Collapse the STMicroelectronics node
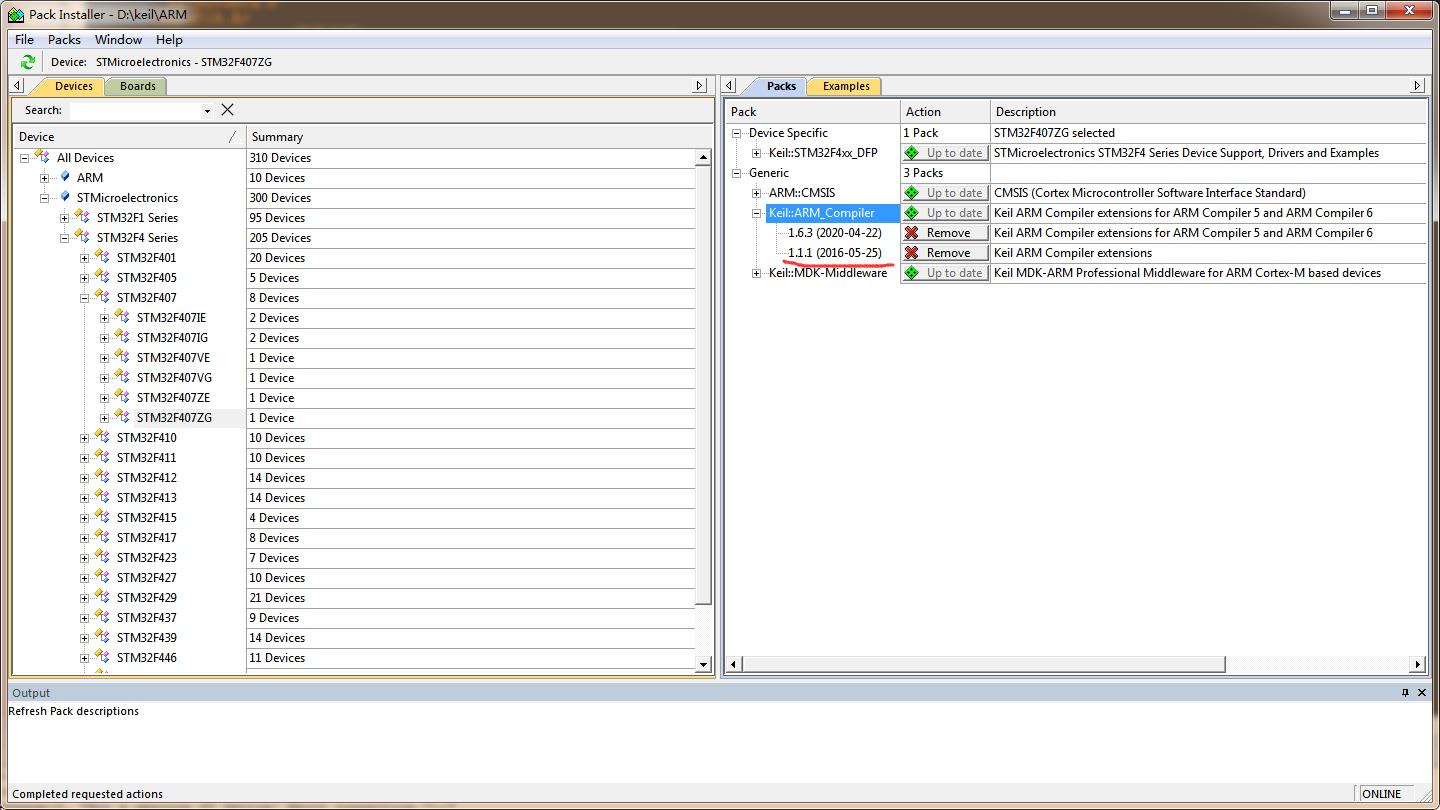1440x810 pixels. pyautogui.click(x=44, y=198)
